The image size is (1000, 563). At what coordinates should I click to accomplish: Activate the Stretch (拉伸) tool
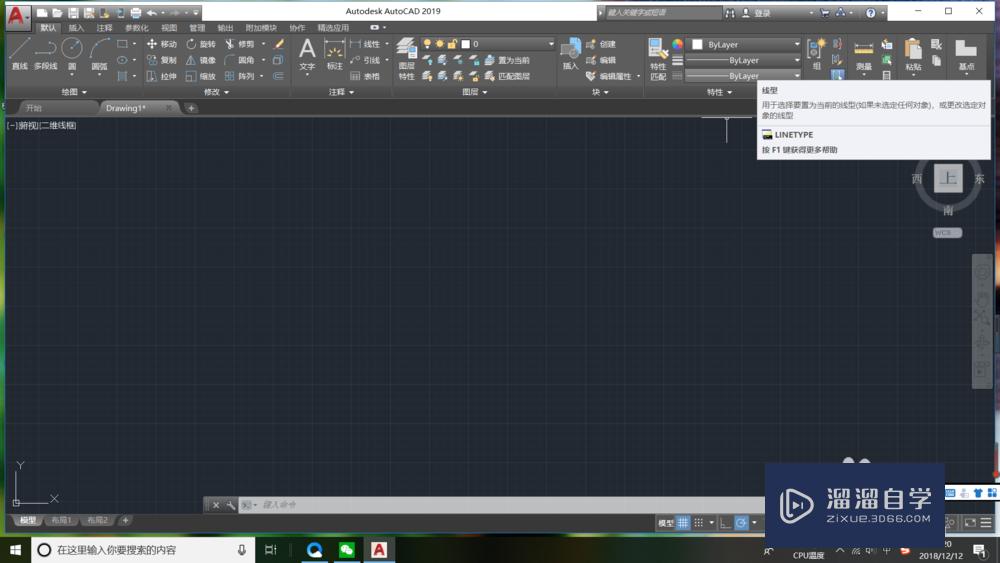coord(161,76)
